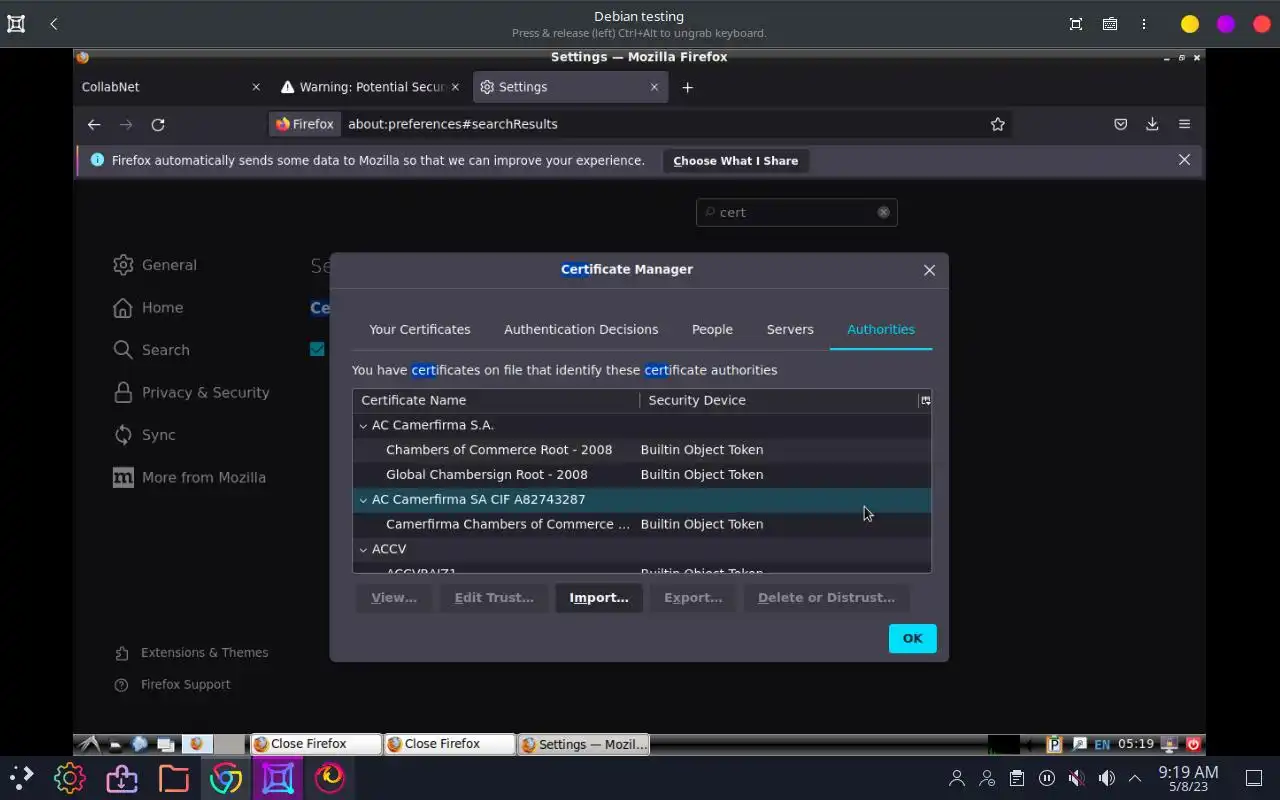The height and width of the screenshot is (800, 1280).
Task: Open the Pocket save icon in toolbar
Action: tap(1121, 124)
